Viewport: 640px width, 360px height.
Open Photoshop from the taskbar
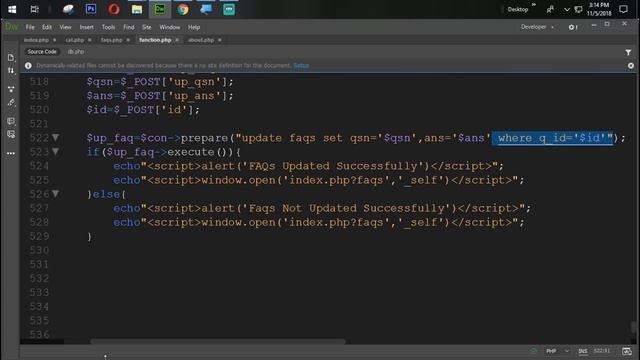(91, 9)
